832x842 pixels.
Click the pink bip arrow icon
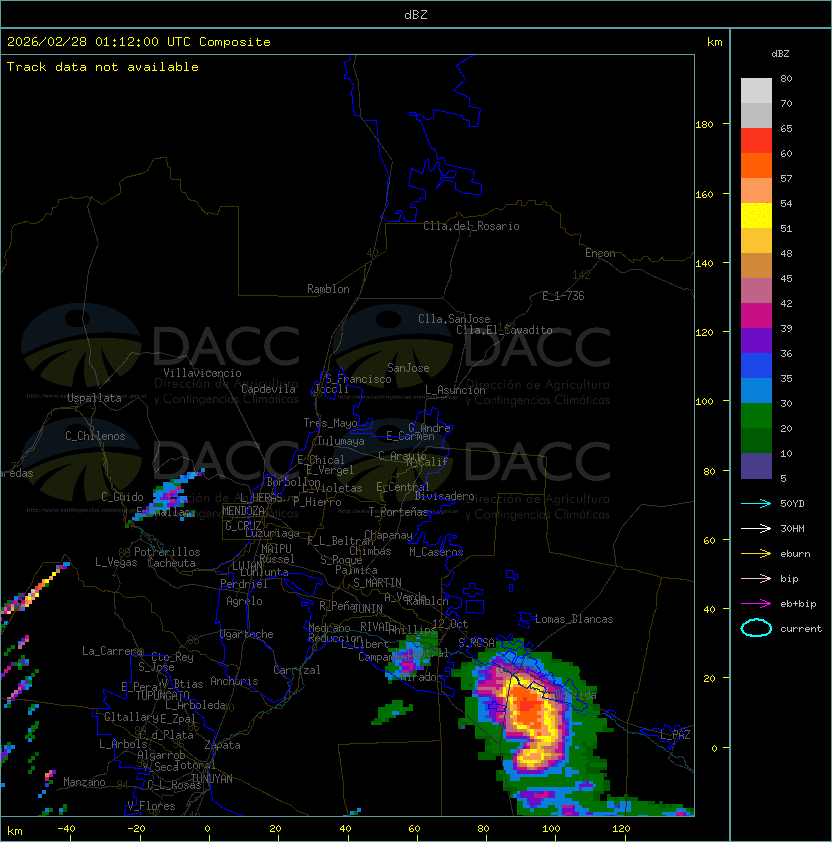pyautogui.click(x=756, y=578)
